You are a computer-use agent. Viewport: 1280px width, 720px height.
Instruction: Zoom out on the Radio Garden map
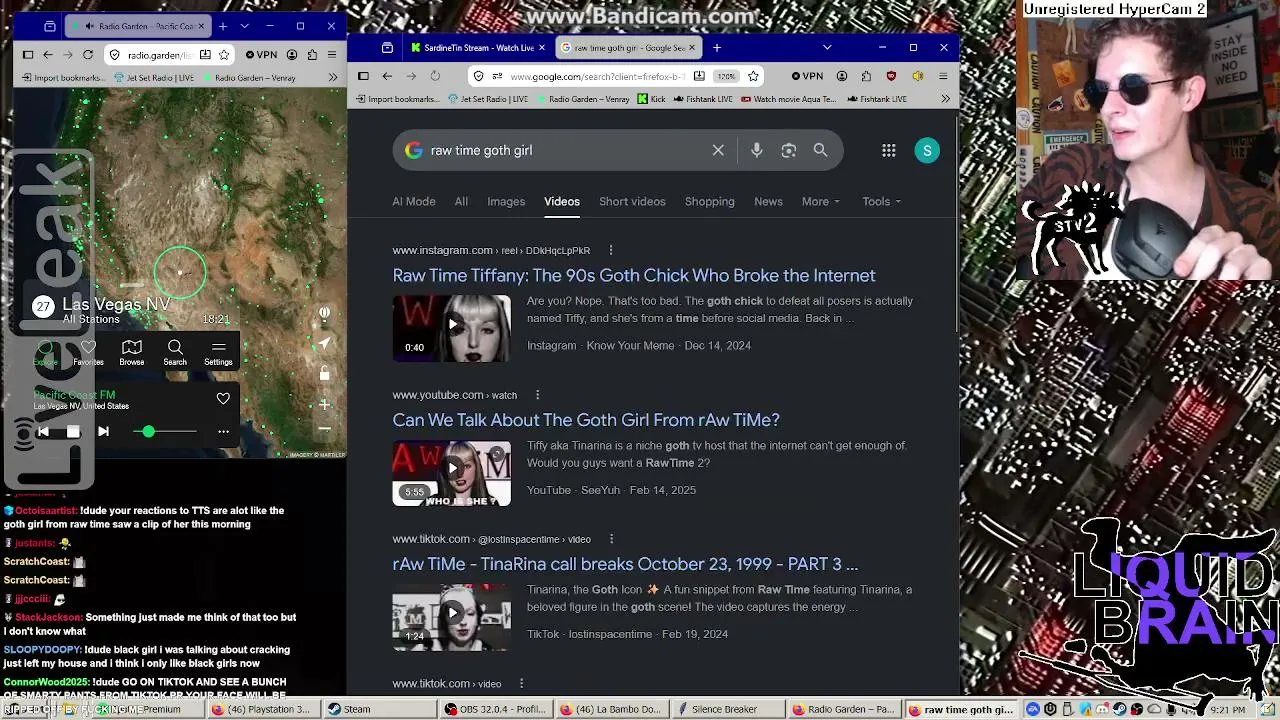[x=324, y=429]
